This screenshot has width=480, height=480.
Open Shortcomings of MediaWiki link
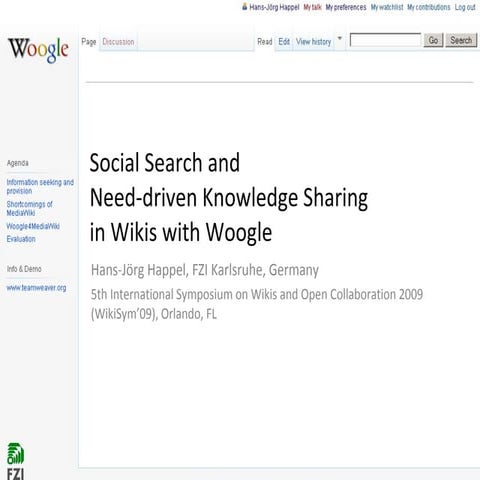(x=29, y=208)
